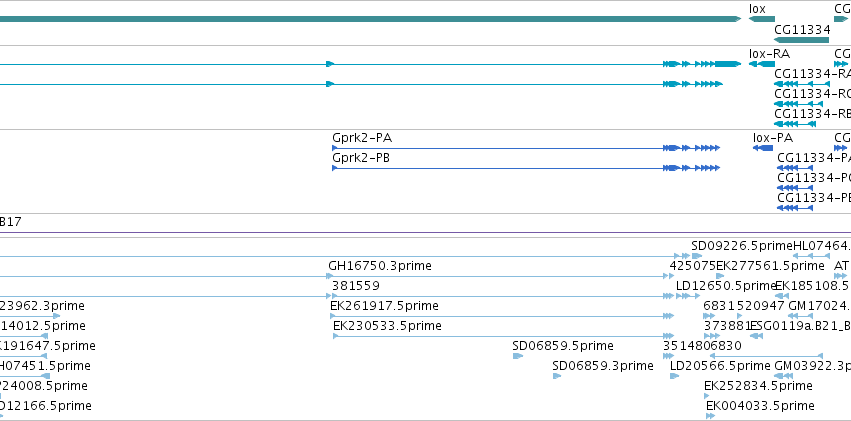Open the Gprk2-PB feature label
This screenshot has width=851, height=421.
[361, 158]
